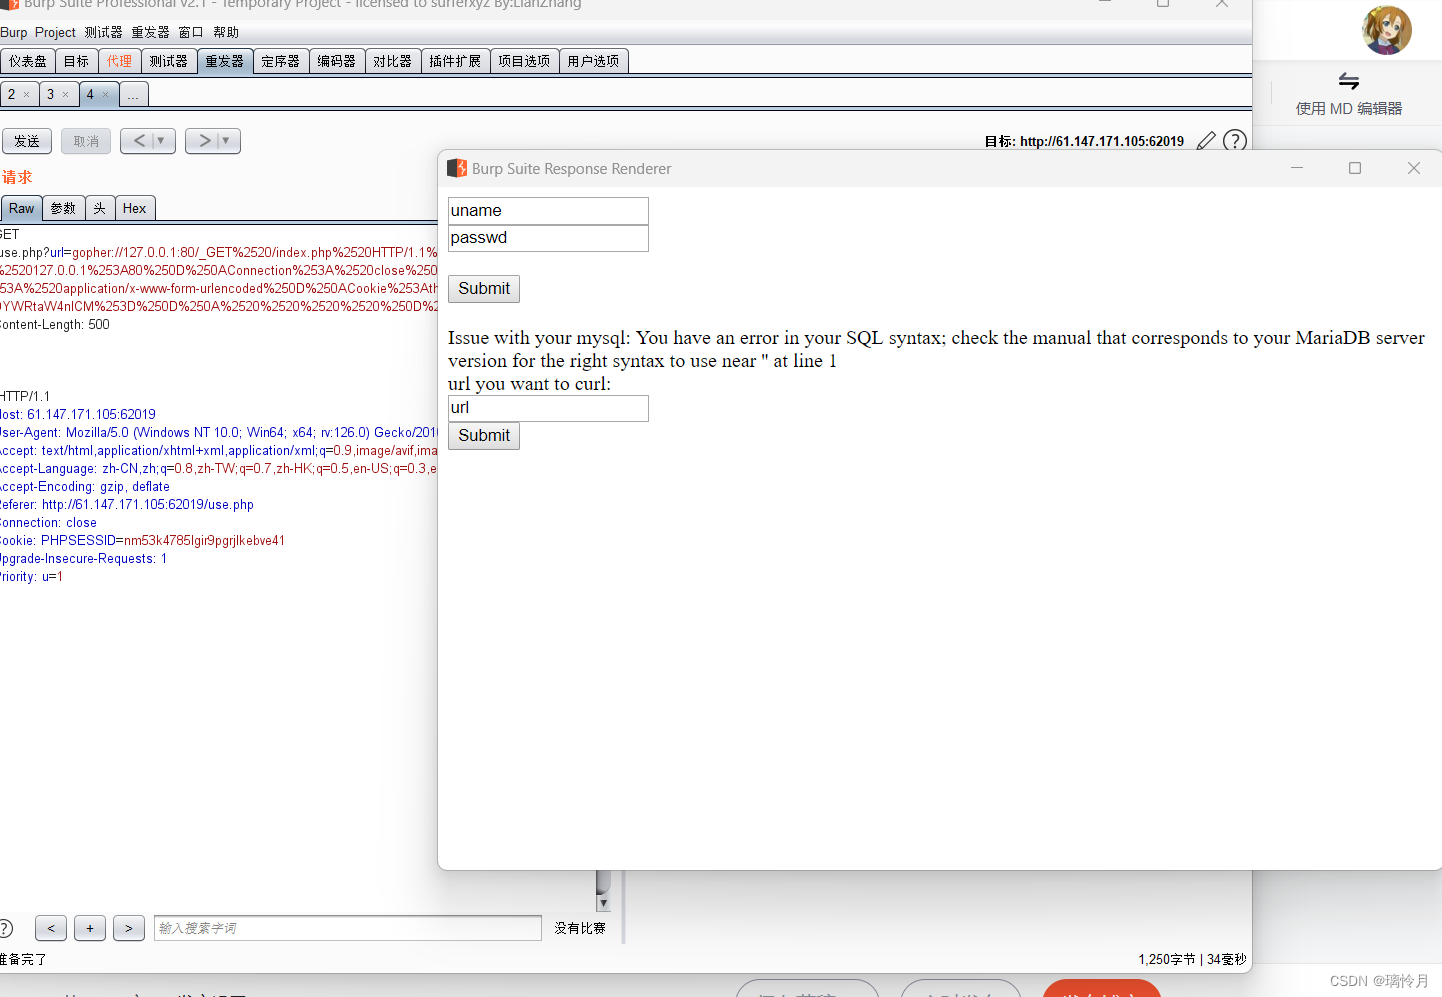This screenshot has width=1442, height=997.
Task: Expand back history dropdown arrow
Action: pyautogui.click(x=162, y=141)
